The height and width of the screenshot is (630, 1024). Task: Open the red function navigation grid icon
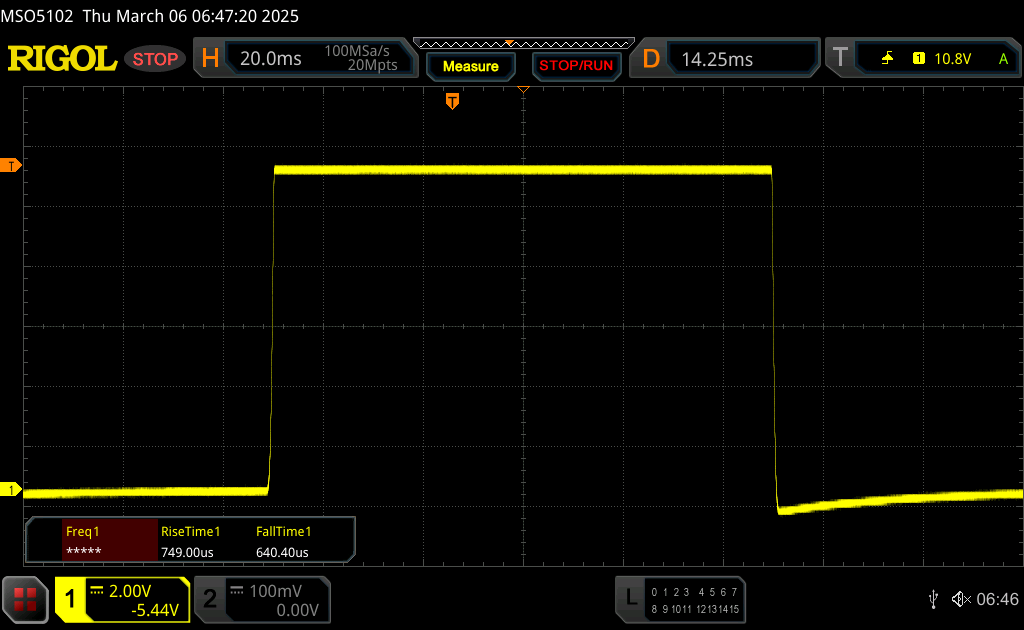coord(25,599)
